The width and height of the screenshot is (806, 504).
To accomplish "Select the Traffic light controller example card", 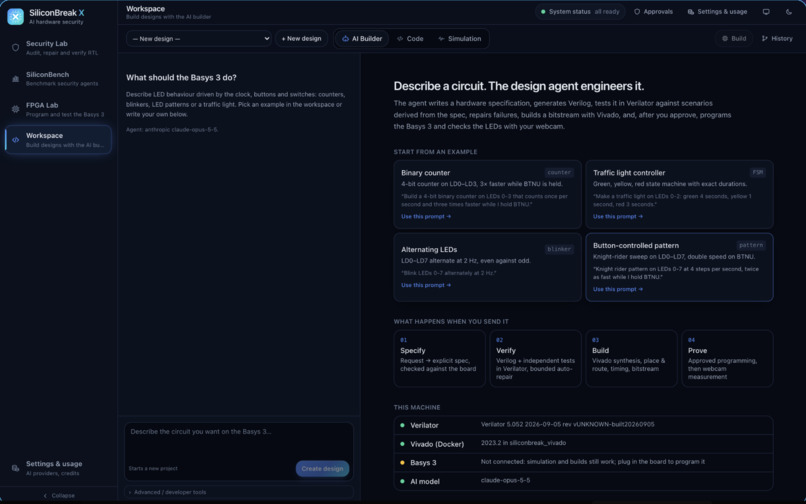I will click(x=679, y=194).
